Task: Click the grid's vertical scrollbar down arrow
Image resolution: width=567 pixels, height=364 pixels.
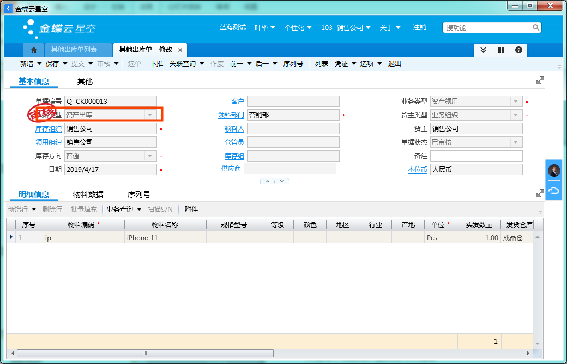Action: click(x=537, y=343)
